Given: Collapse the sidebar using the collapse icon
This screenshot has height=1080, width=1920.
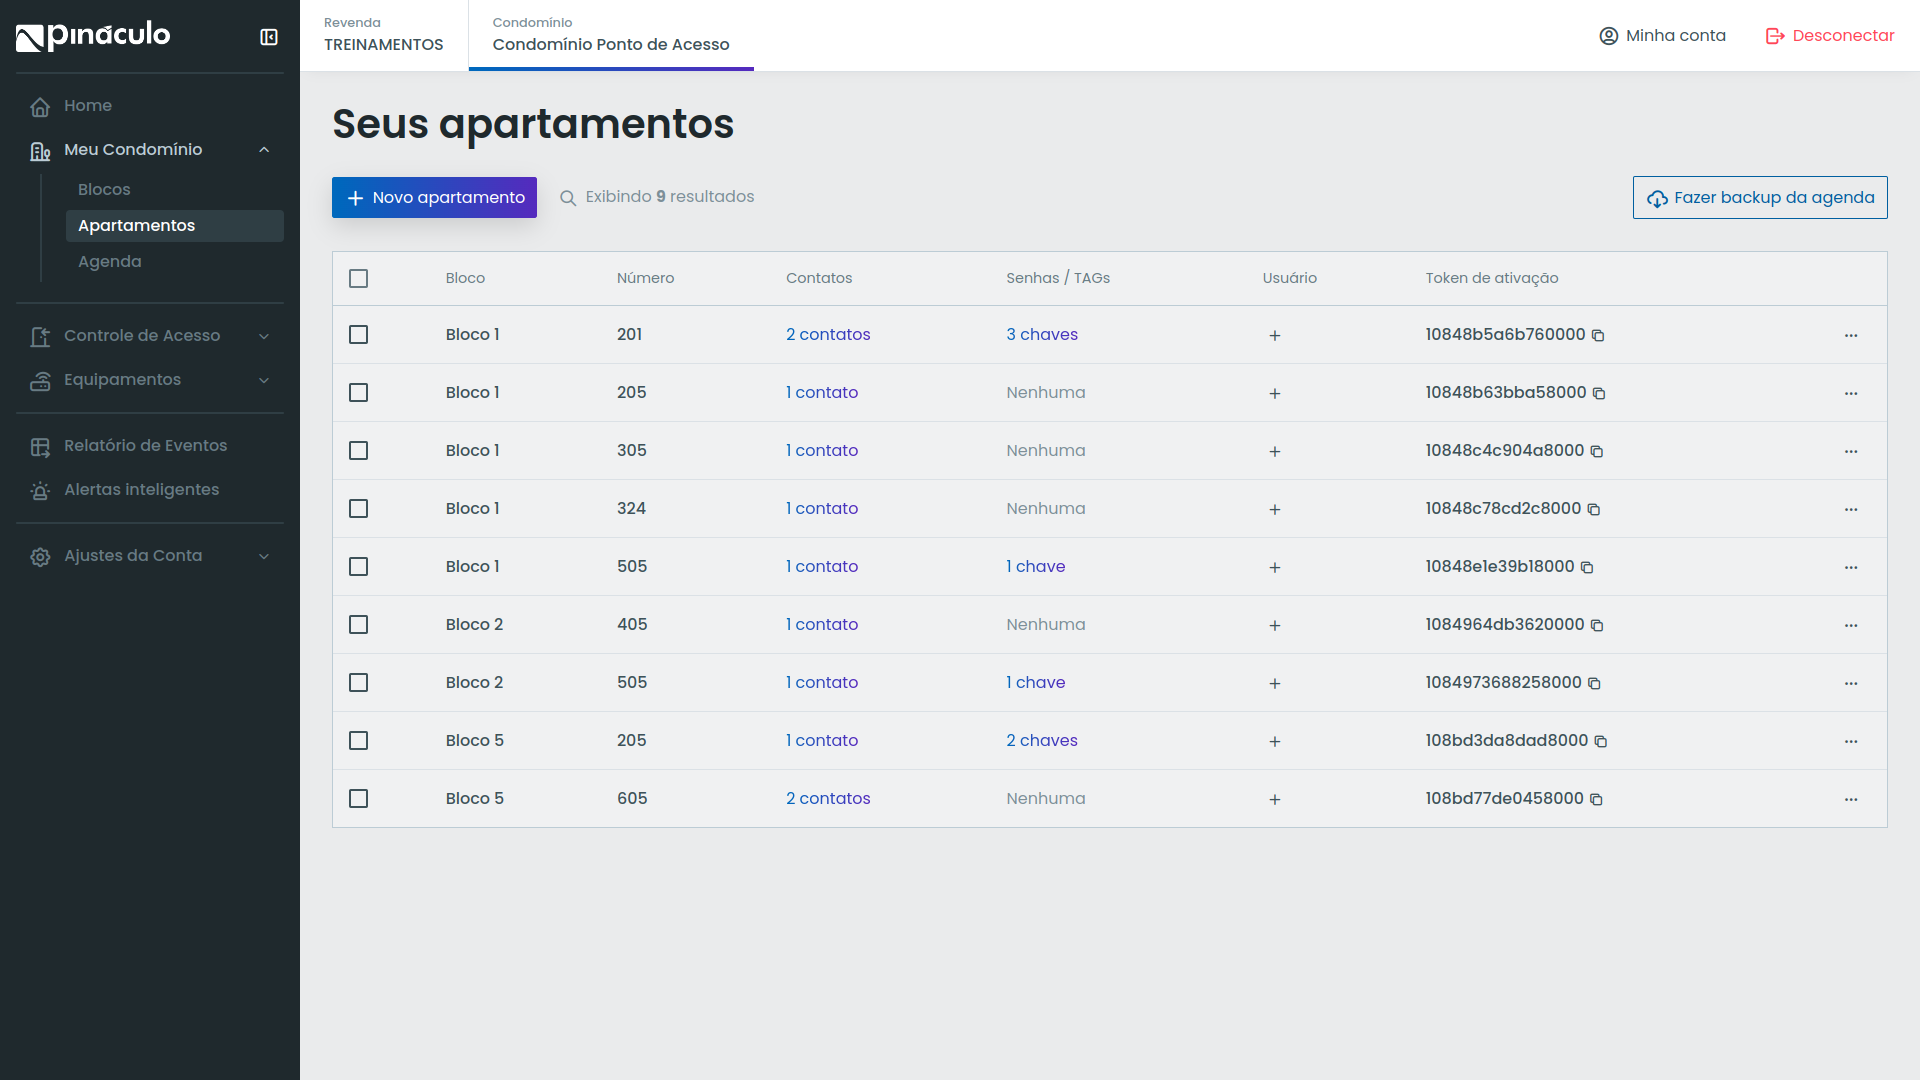Looking at the screenshot, I should (268, 36).
